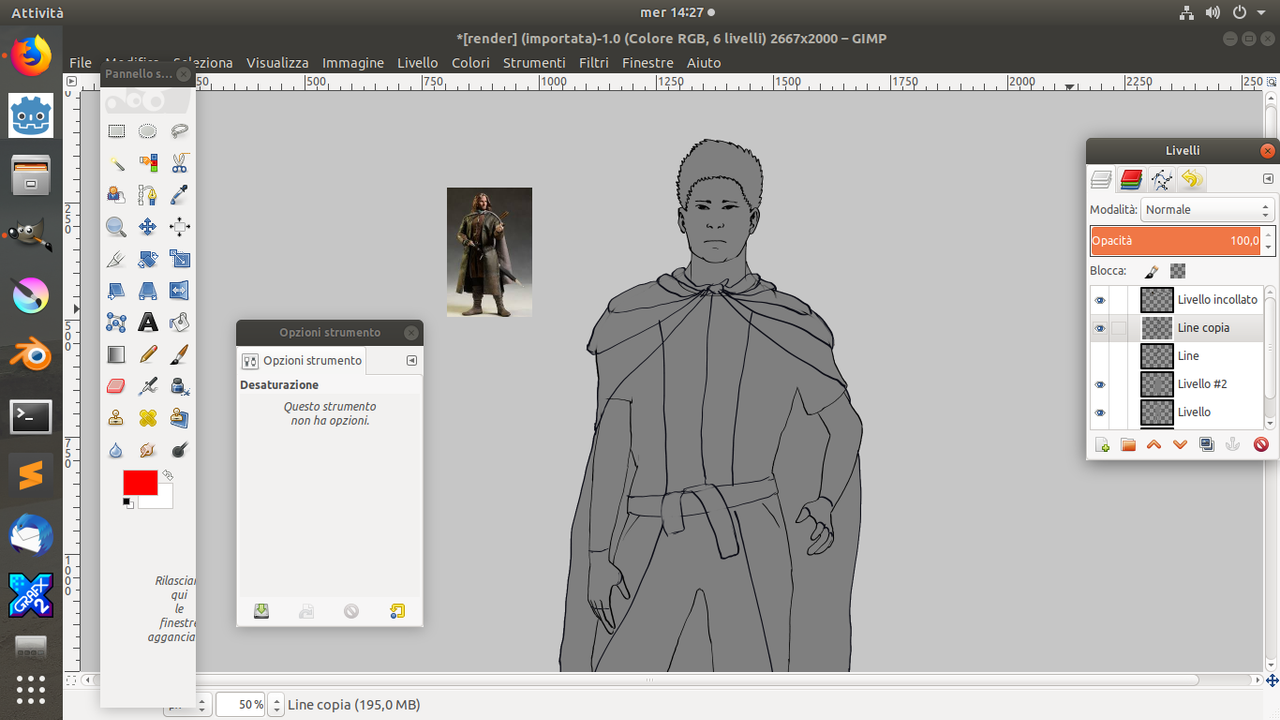Select the Crop knife tool

pos(116,259)
